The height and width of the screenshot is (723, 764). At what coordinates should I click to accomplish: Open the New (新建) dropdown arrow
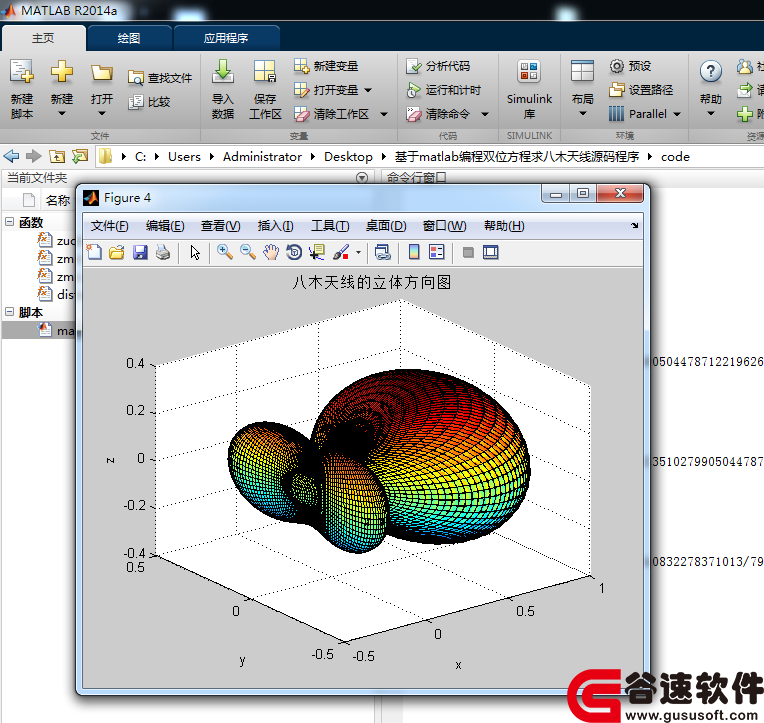(x=62, y=114)
